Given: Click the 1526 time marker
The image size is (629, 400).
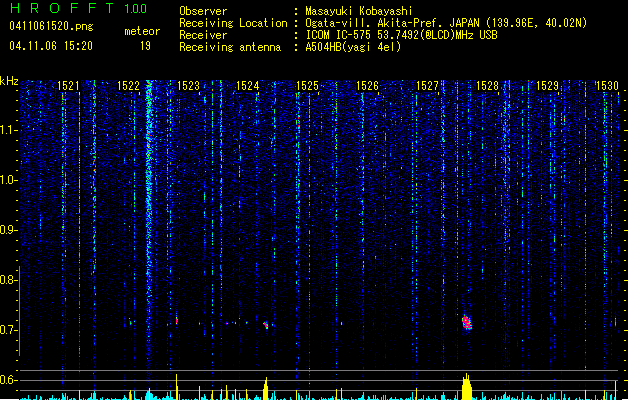Looking at the screenshot, I should pos(367,86).
